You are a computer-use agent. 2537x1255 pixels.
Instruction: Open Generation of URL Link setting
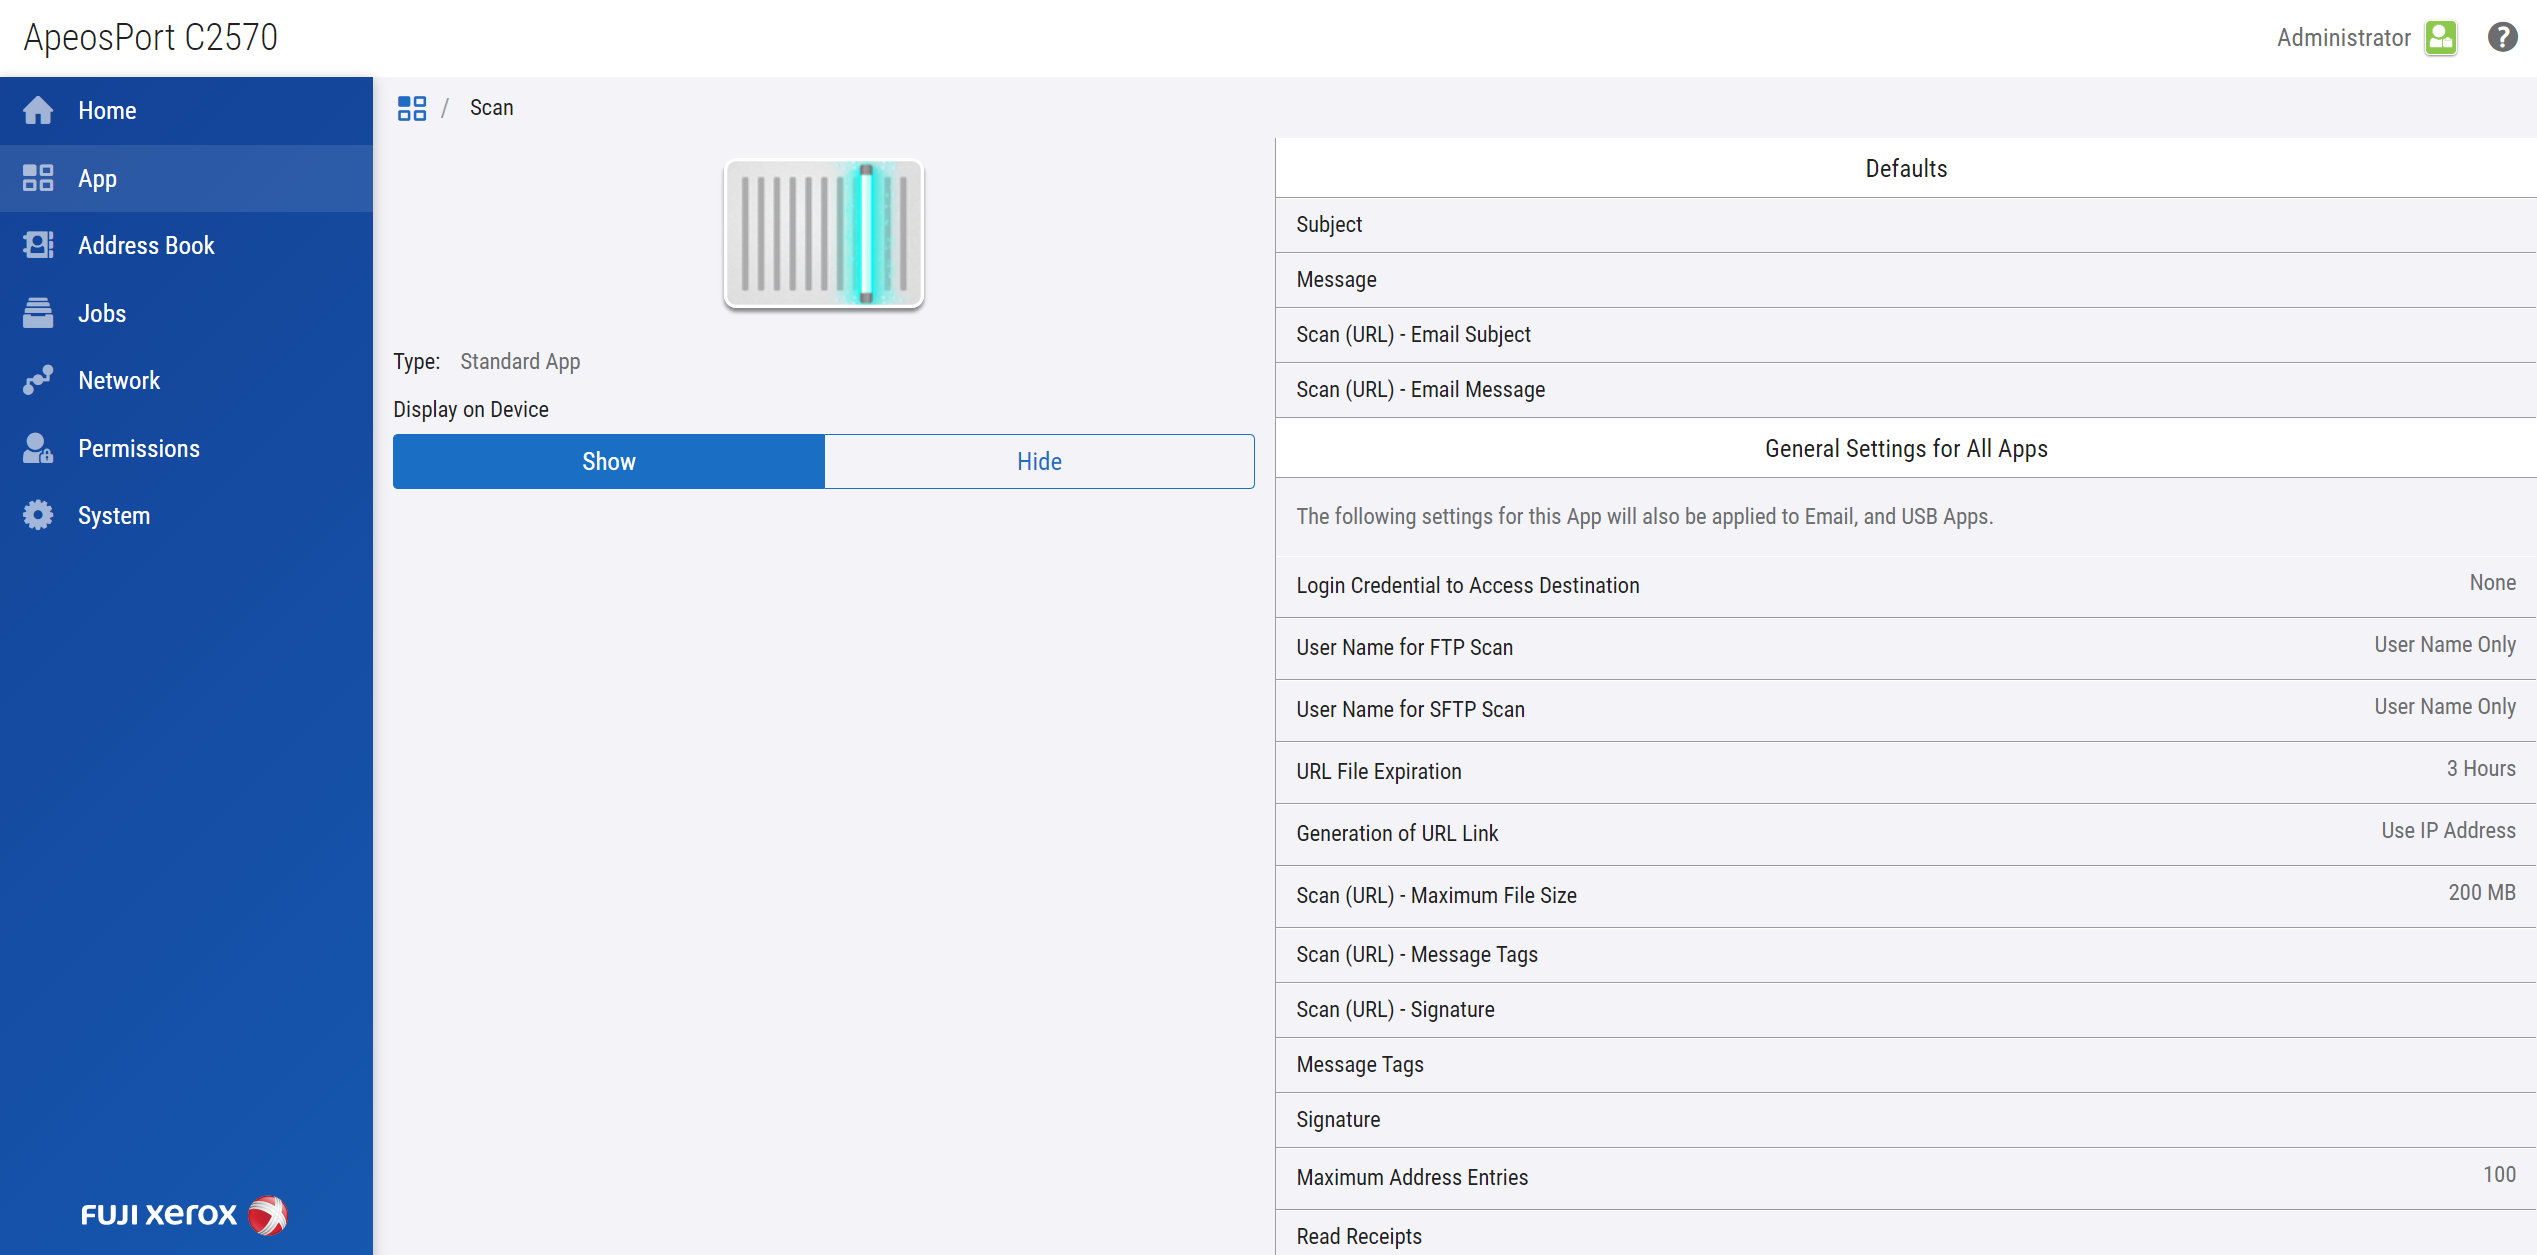[1905, 834]
